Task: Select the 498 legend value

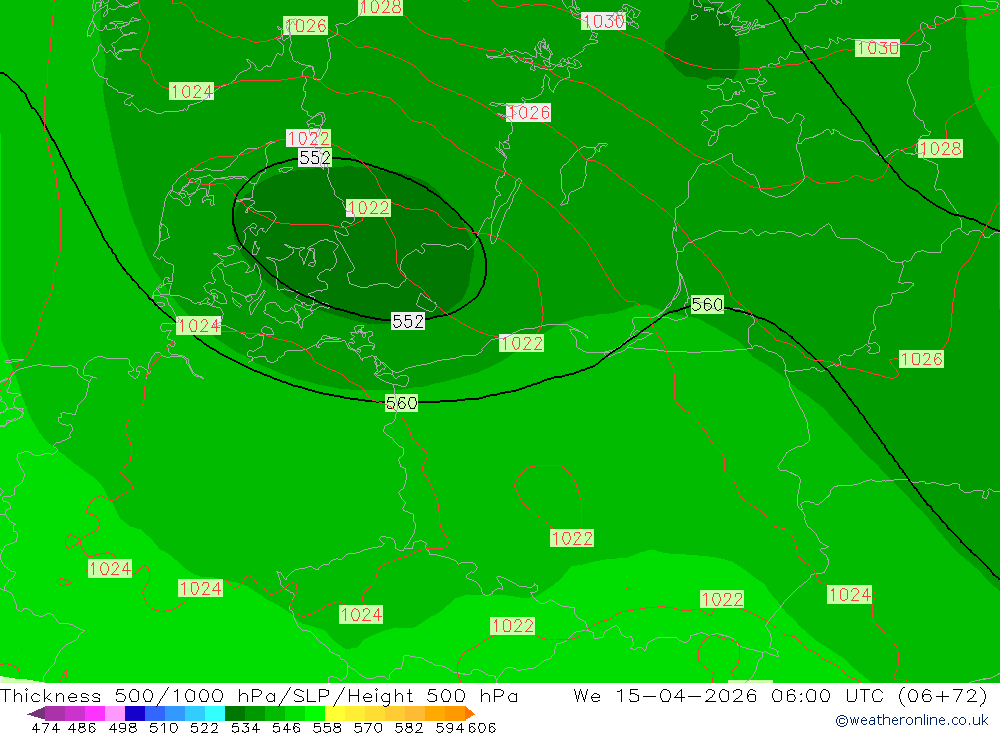Action: pos(122,727)
